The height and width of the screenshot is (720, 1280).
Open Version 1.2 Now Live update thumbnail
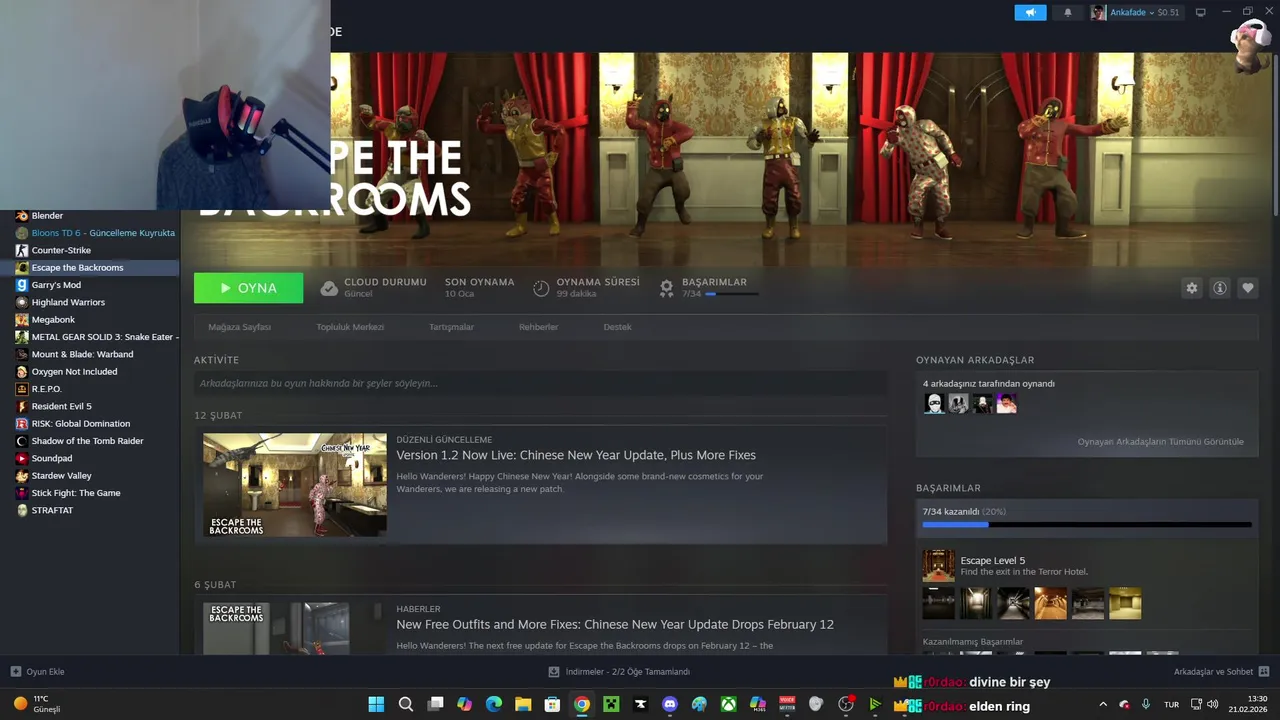coord(295,485)
